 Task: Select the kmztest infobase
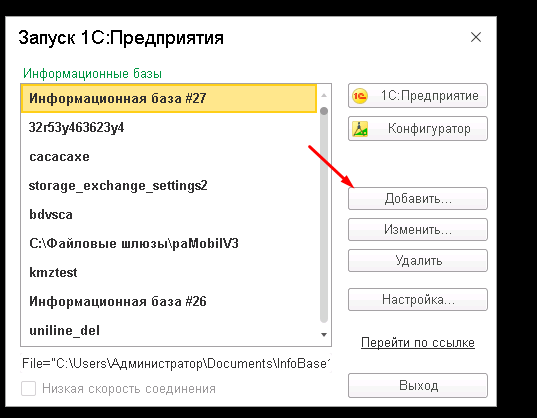[x=169, y=273]
